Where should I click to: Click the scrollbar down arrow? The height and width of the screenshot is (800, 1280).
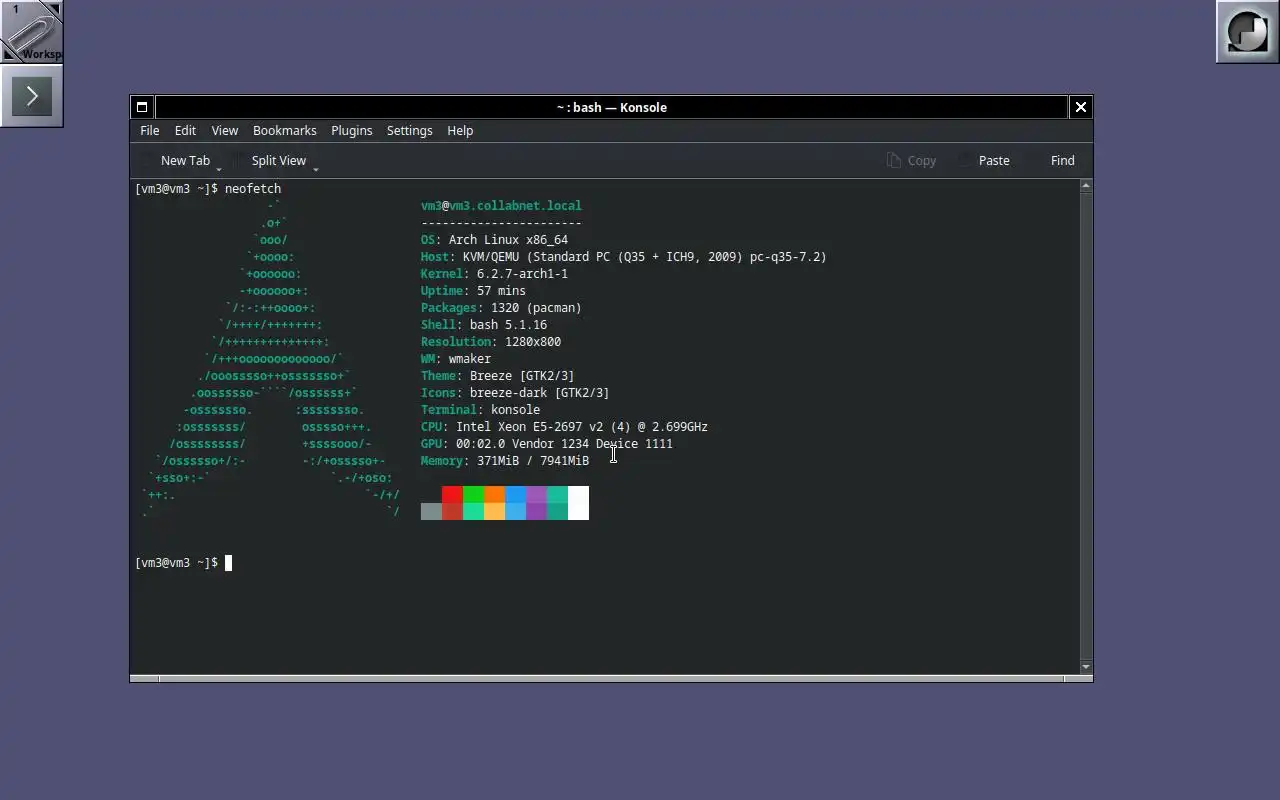click(1086, 667)
